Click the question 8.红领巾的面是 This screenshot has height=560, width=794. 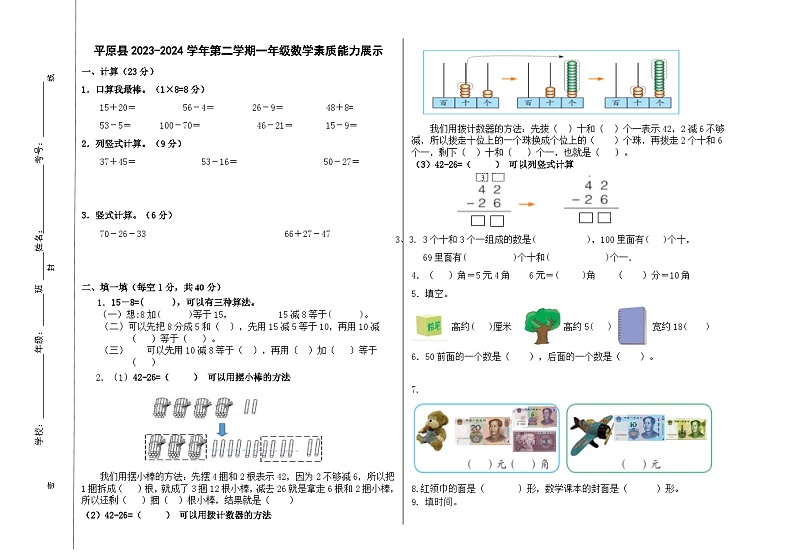(545, 489)
